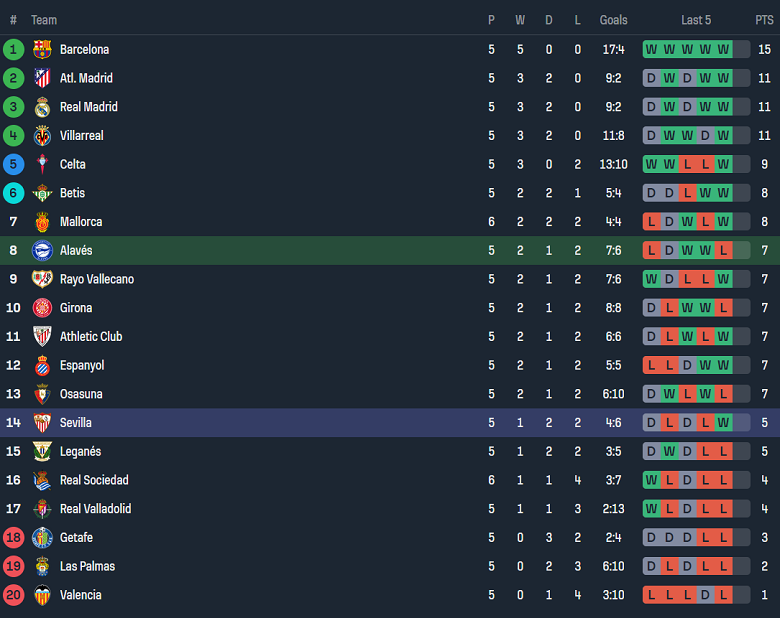Click the Celta club crest
The image size is (780, 618).
pyautogui.click(x=42, y=164)
